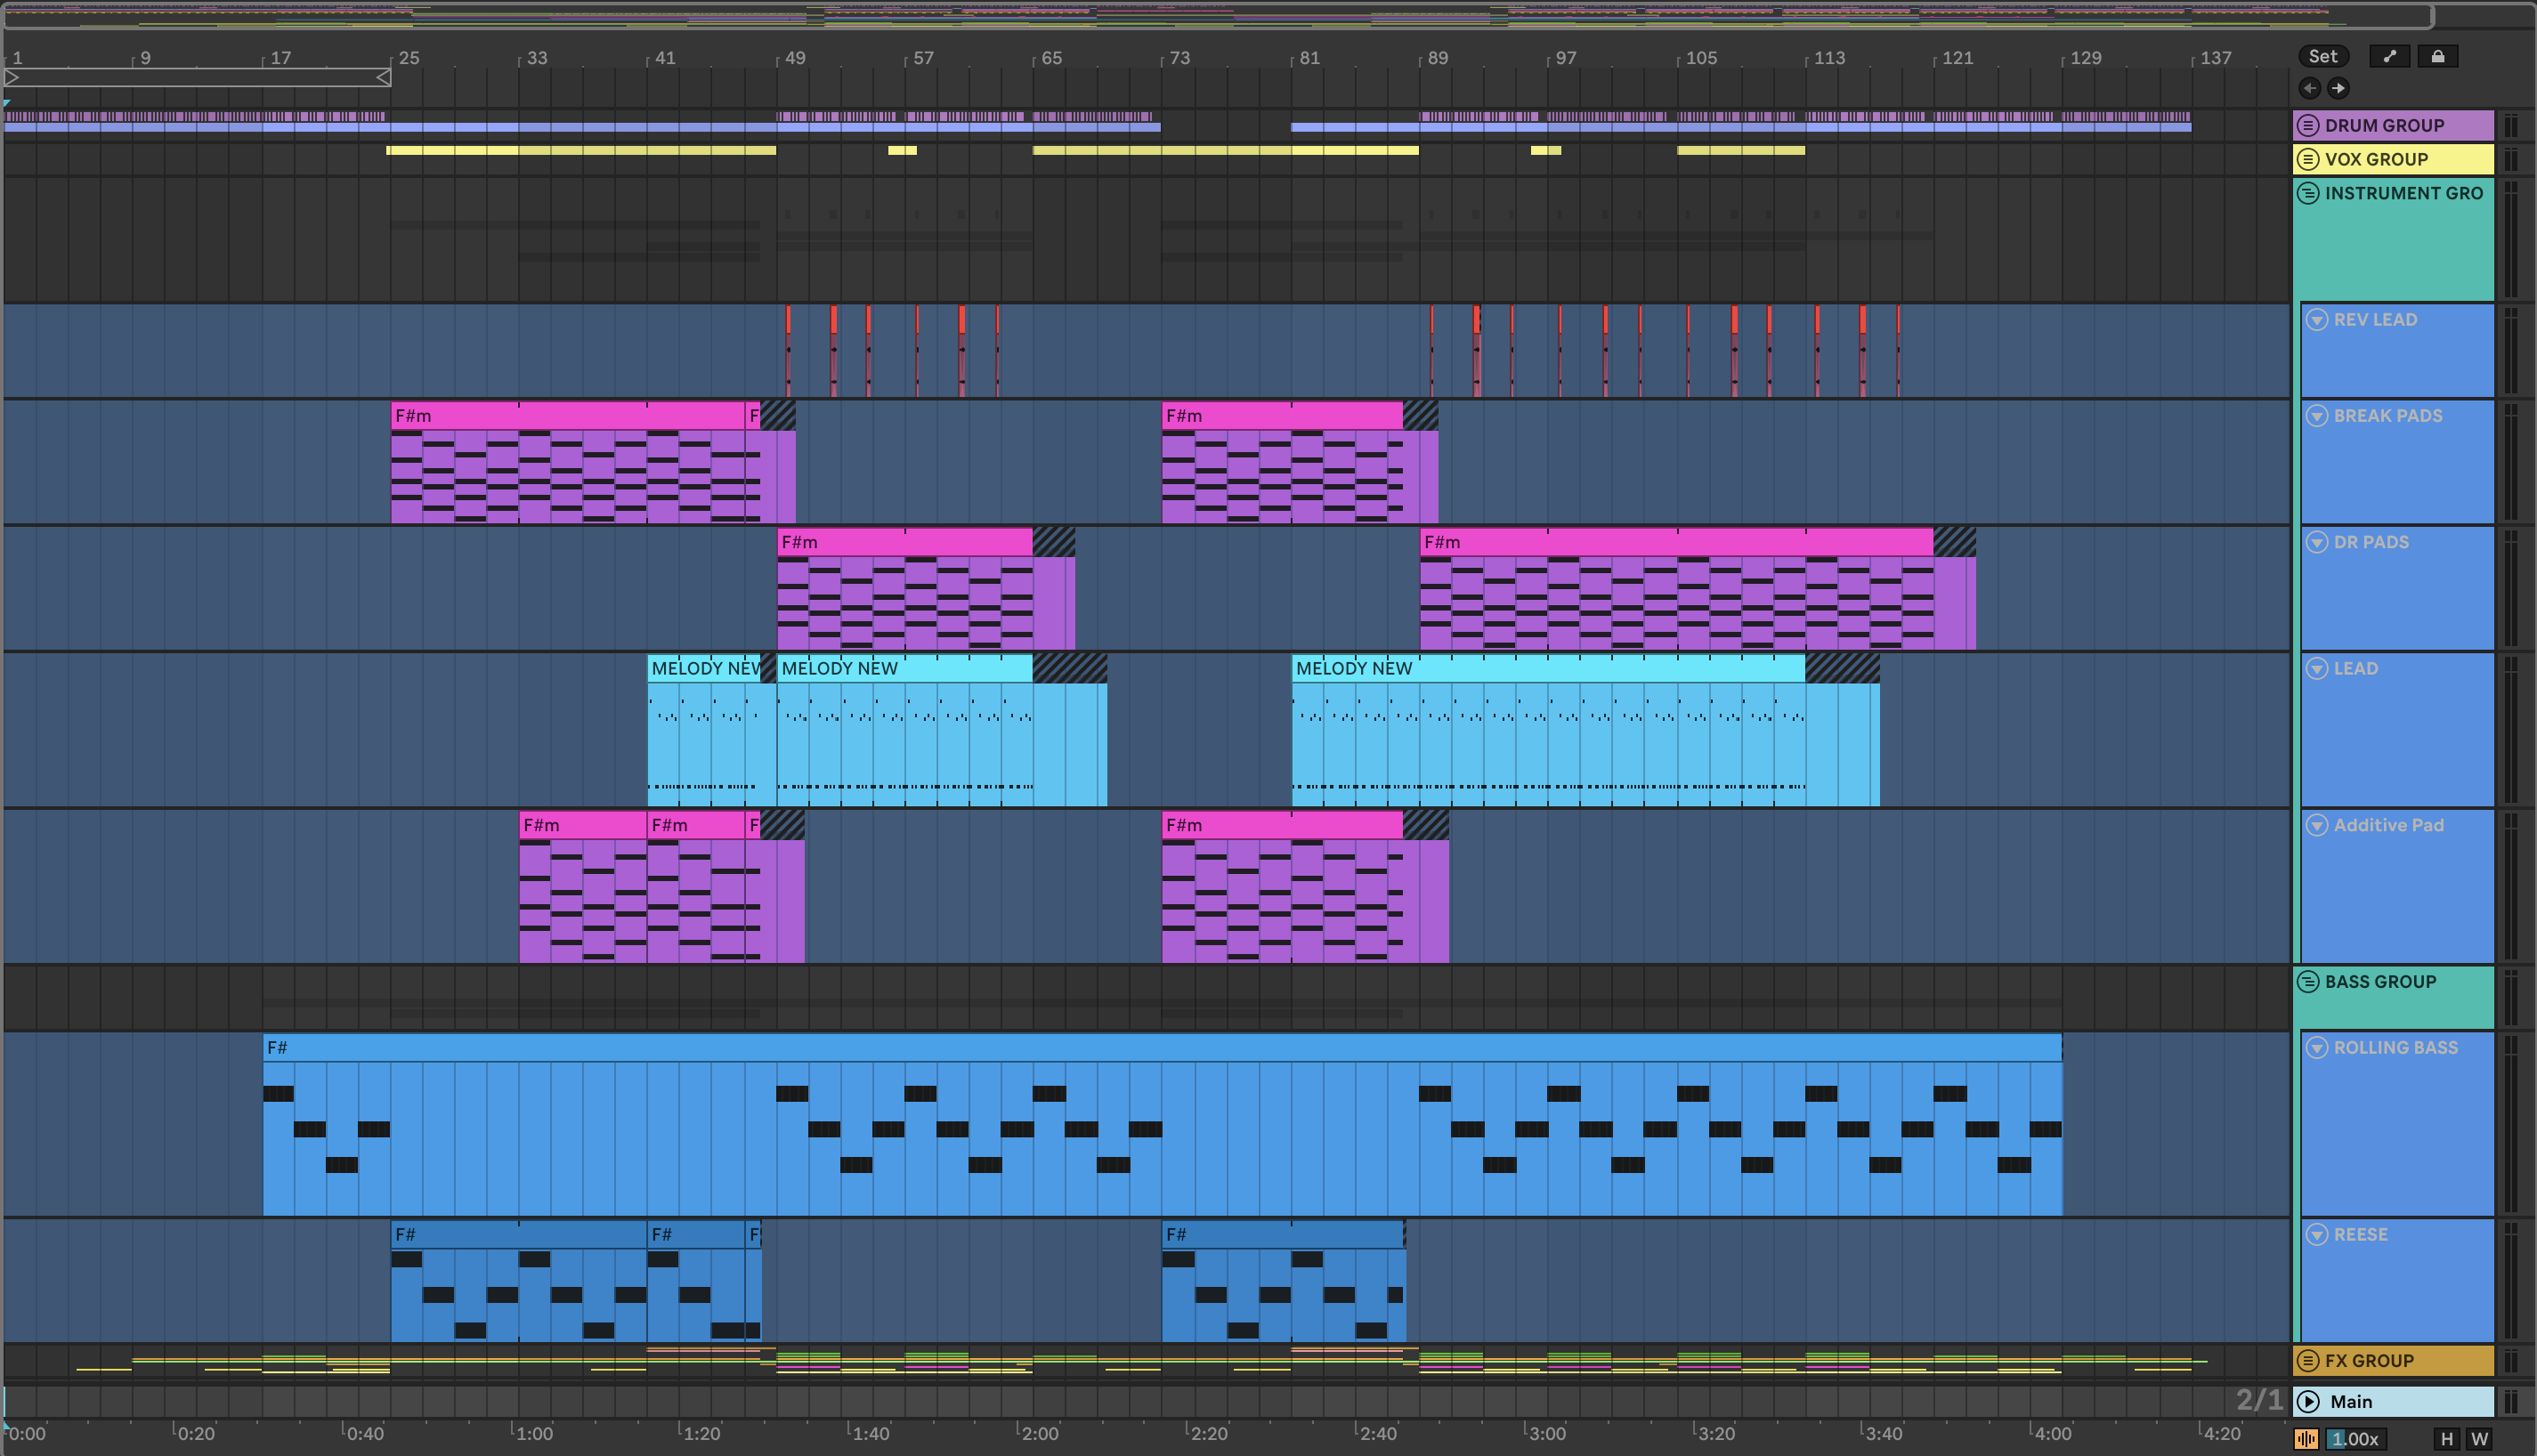Screen dimensions: 2537x1456
Task: Unfold the VOX GROUP track
Action: [x=2308, y=159]
